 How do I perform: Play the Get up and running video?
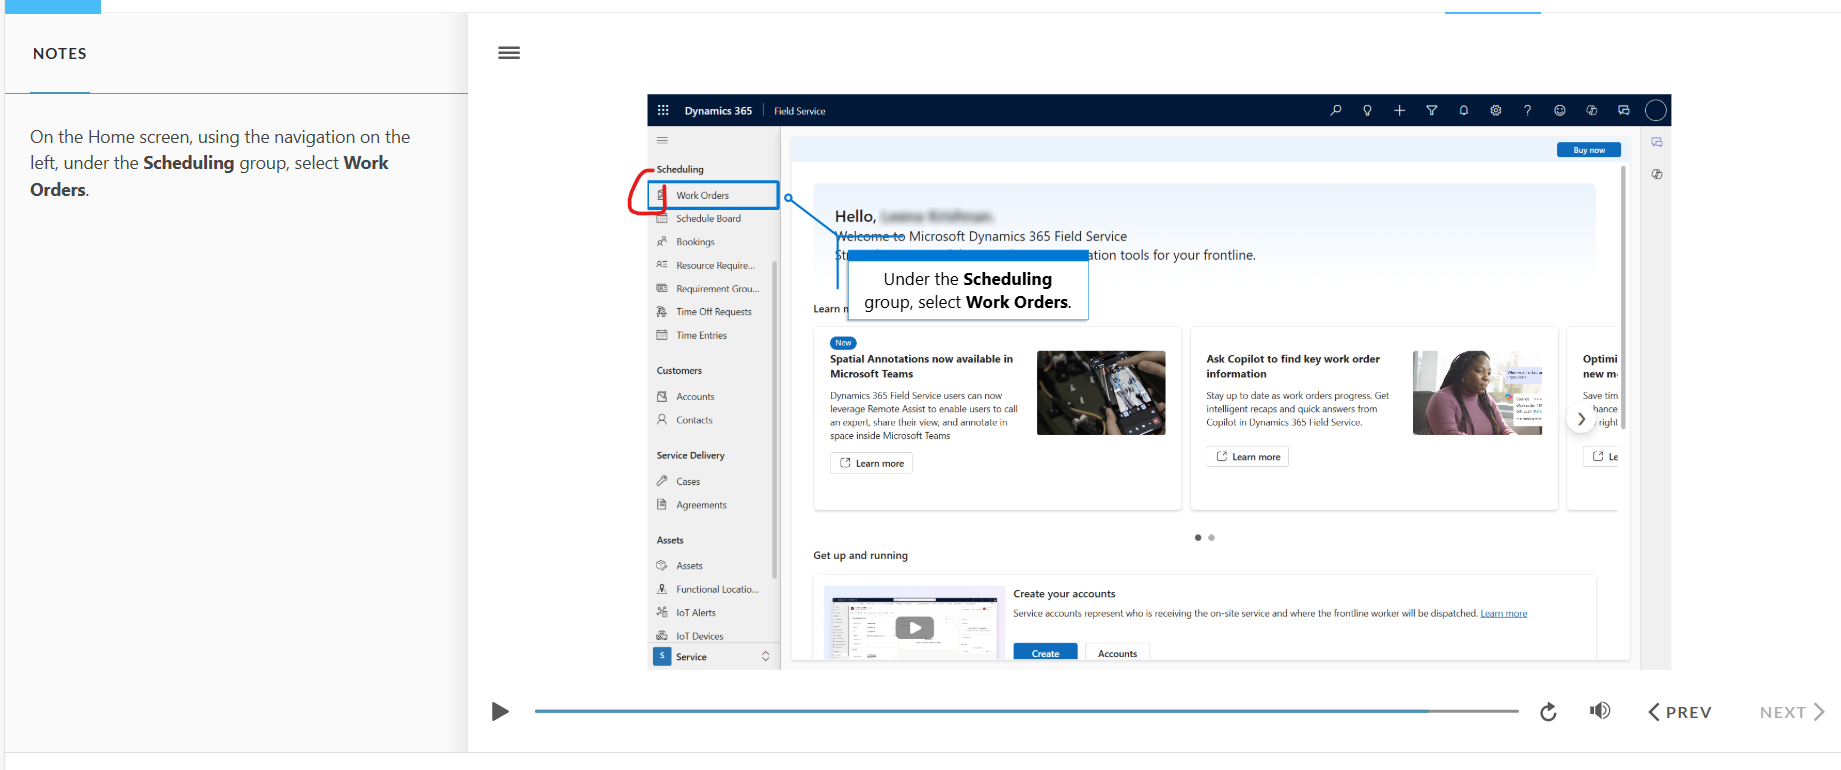click(x=914, y=628)
